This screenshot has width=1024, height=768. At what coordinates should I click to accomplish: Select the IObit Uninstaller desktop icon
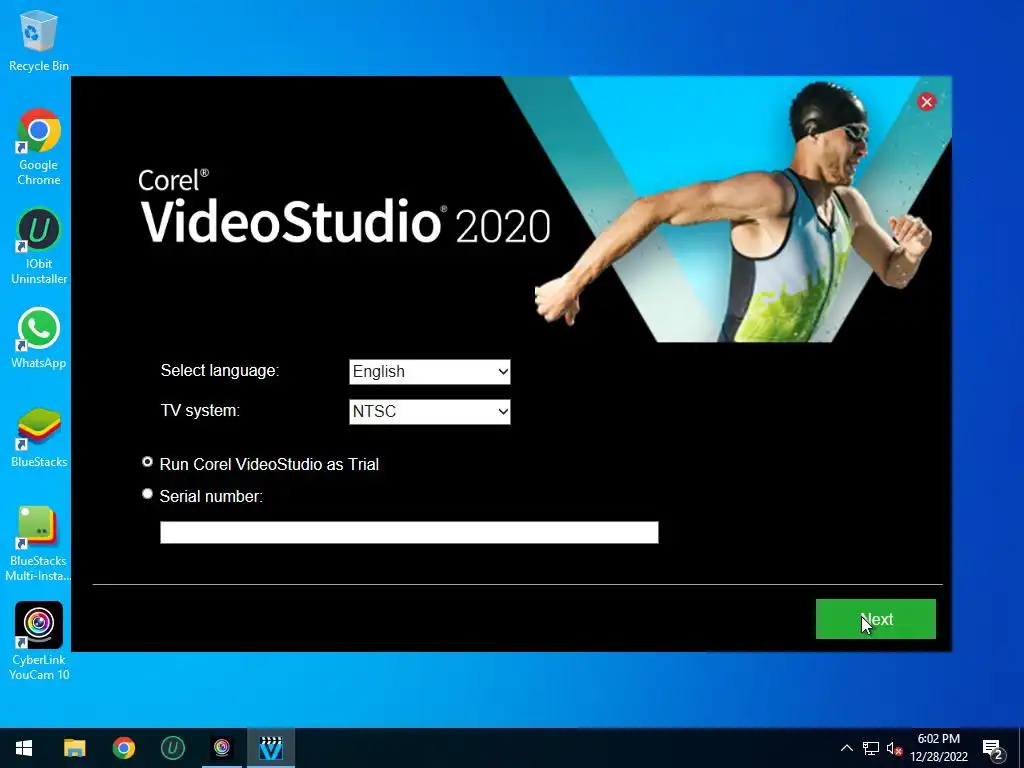tap(39, 246)
